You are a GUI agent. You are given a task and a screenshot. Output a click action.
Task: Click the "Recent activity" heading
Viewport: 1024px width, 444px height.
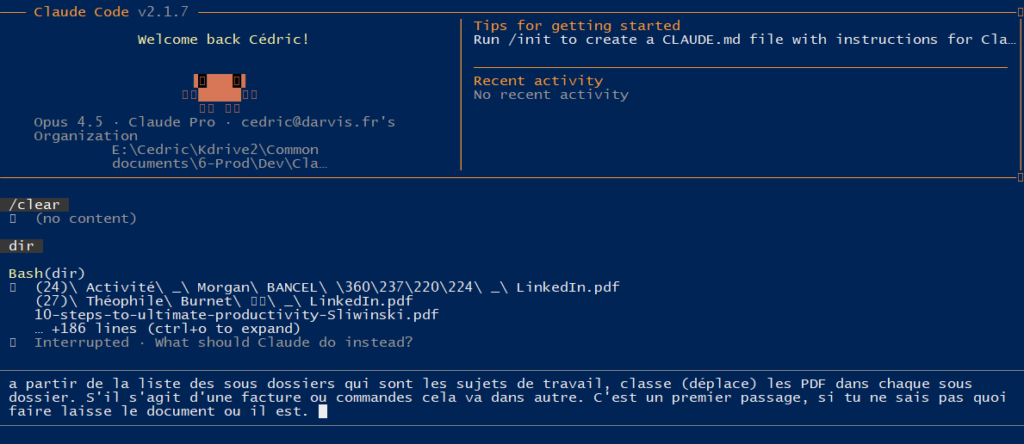click(538, 80)
